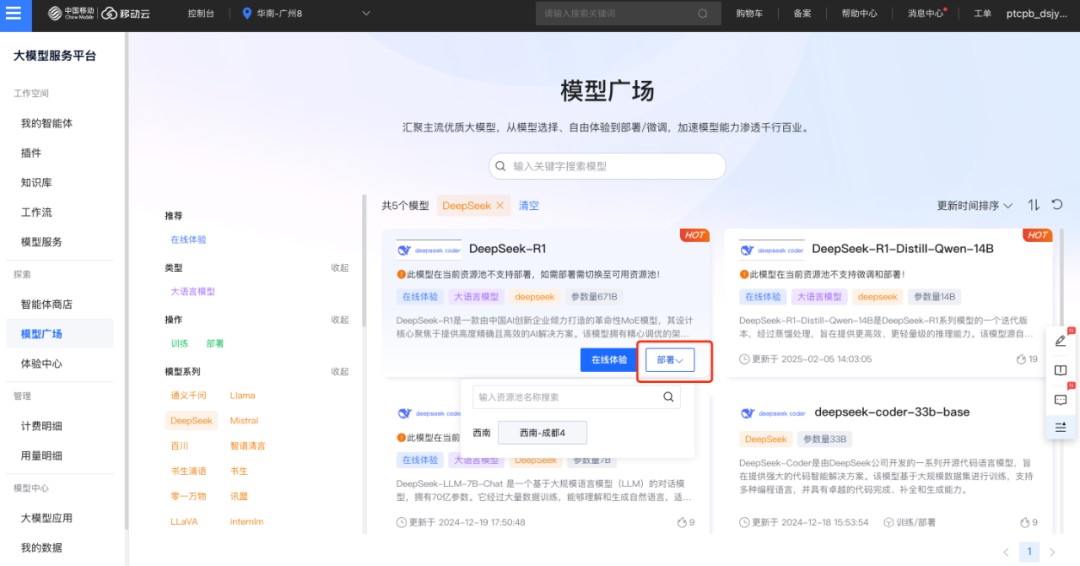The image size is (1080, 566).
Task: Select the 大语言模型 type filter
Action: tap(193, 291)
